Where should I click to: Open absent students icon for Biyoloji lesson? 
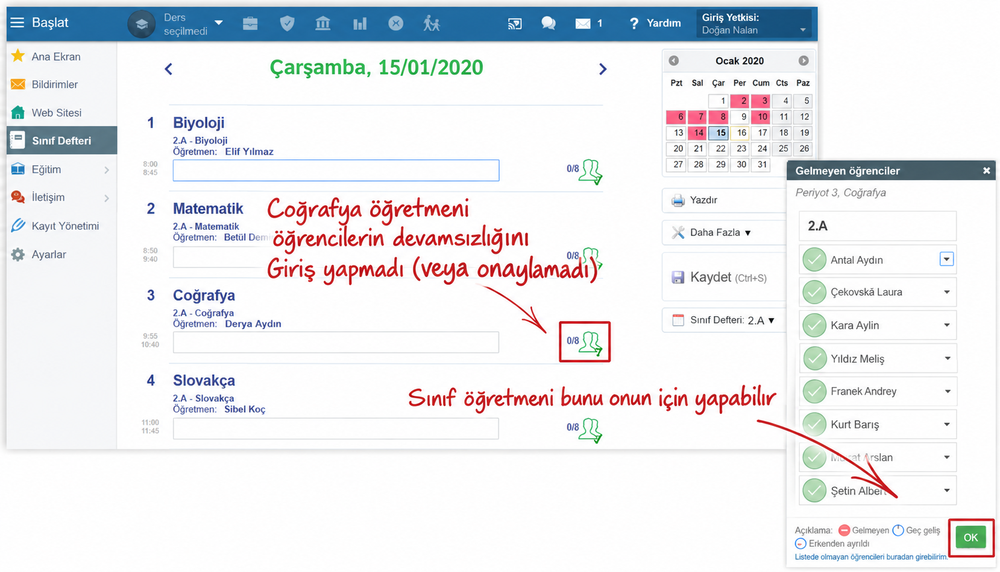(x=590, y=172)
